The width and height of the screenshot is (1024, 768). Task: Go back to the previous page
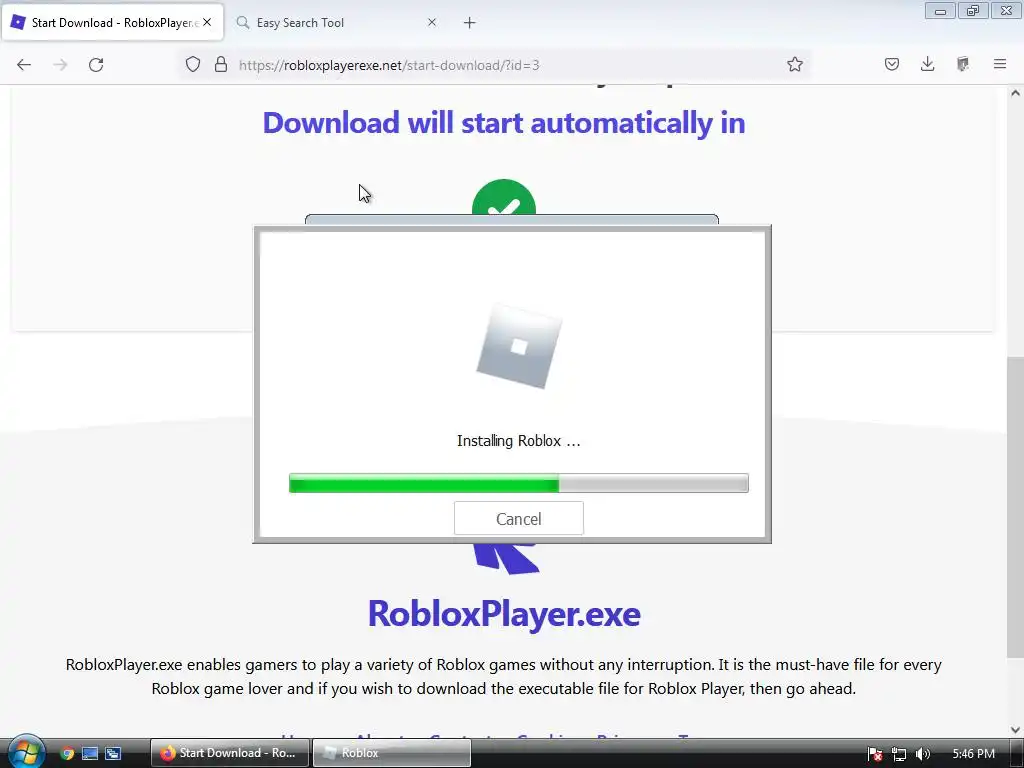(x=24, y=65)
